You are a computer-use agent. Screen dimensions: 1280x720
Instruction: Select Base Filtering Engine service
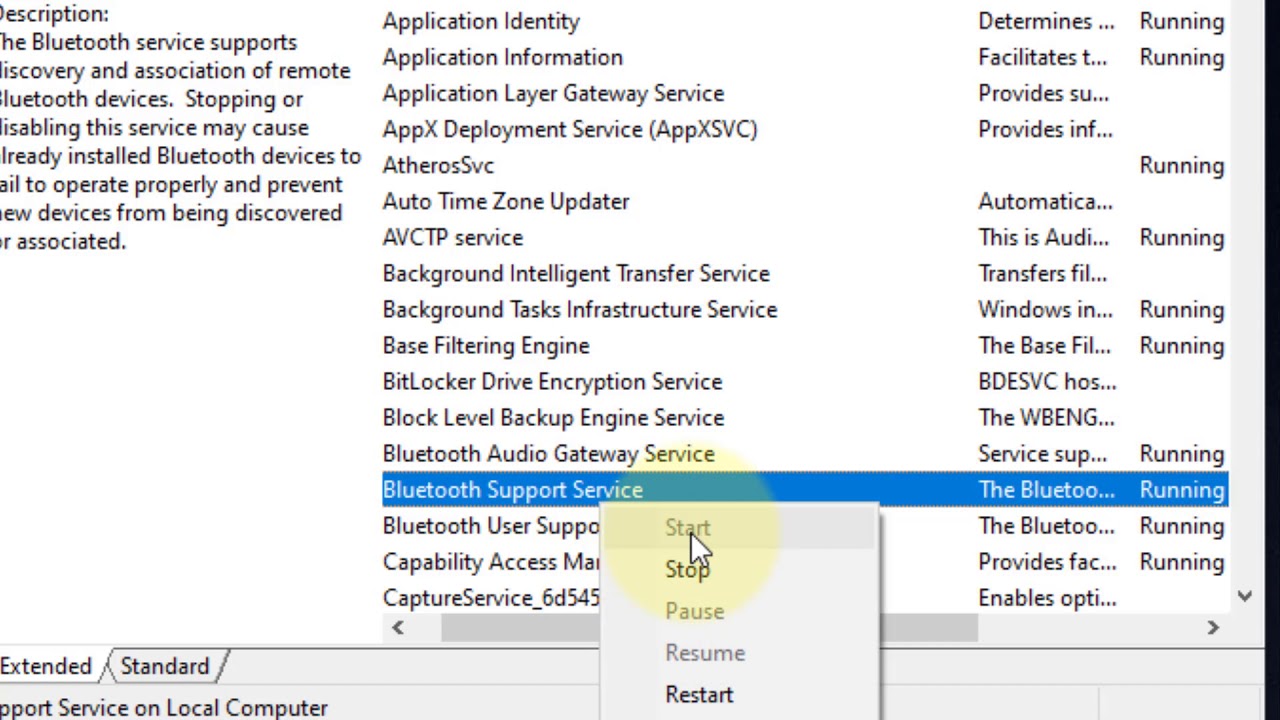[x=805, y=345]
